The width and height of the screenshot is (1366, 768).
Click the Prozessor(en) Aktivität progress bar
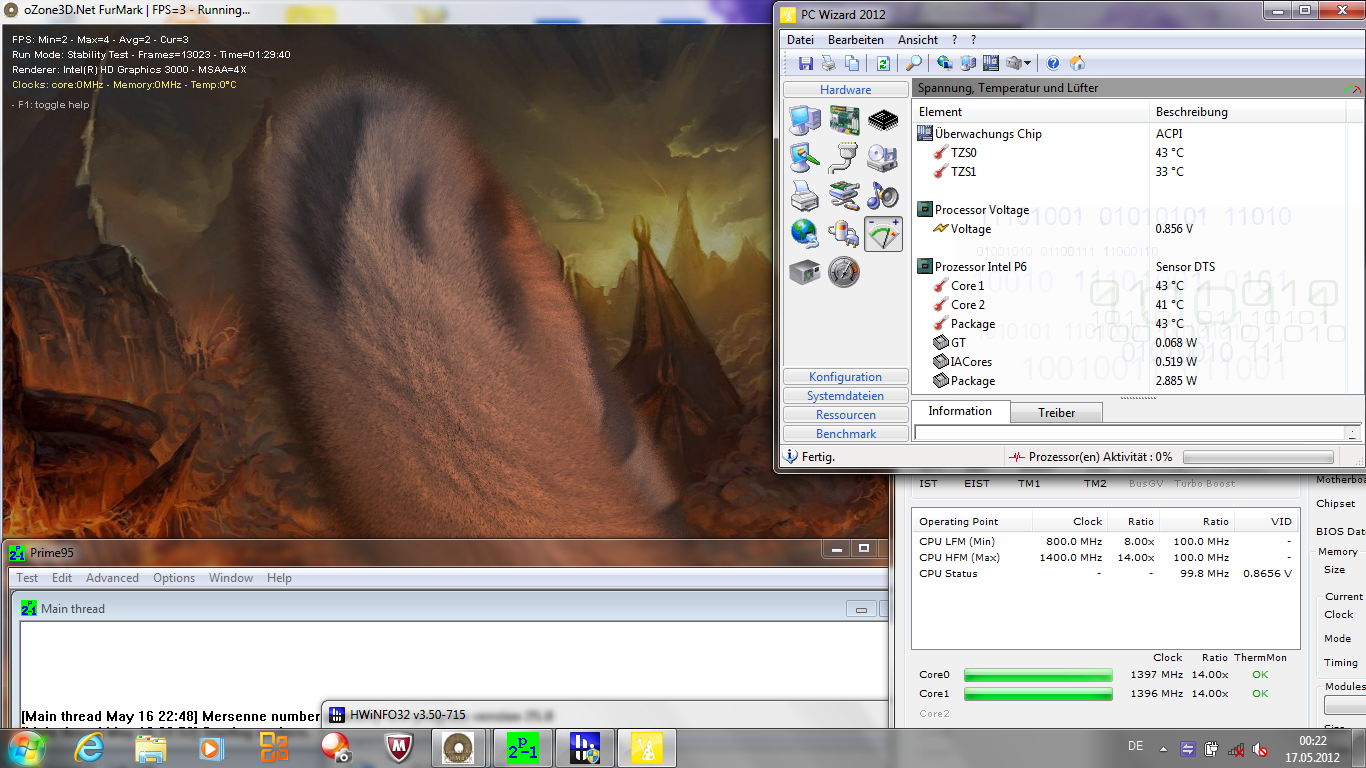1258,457
